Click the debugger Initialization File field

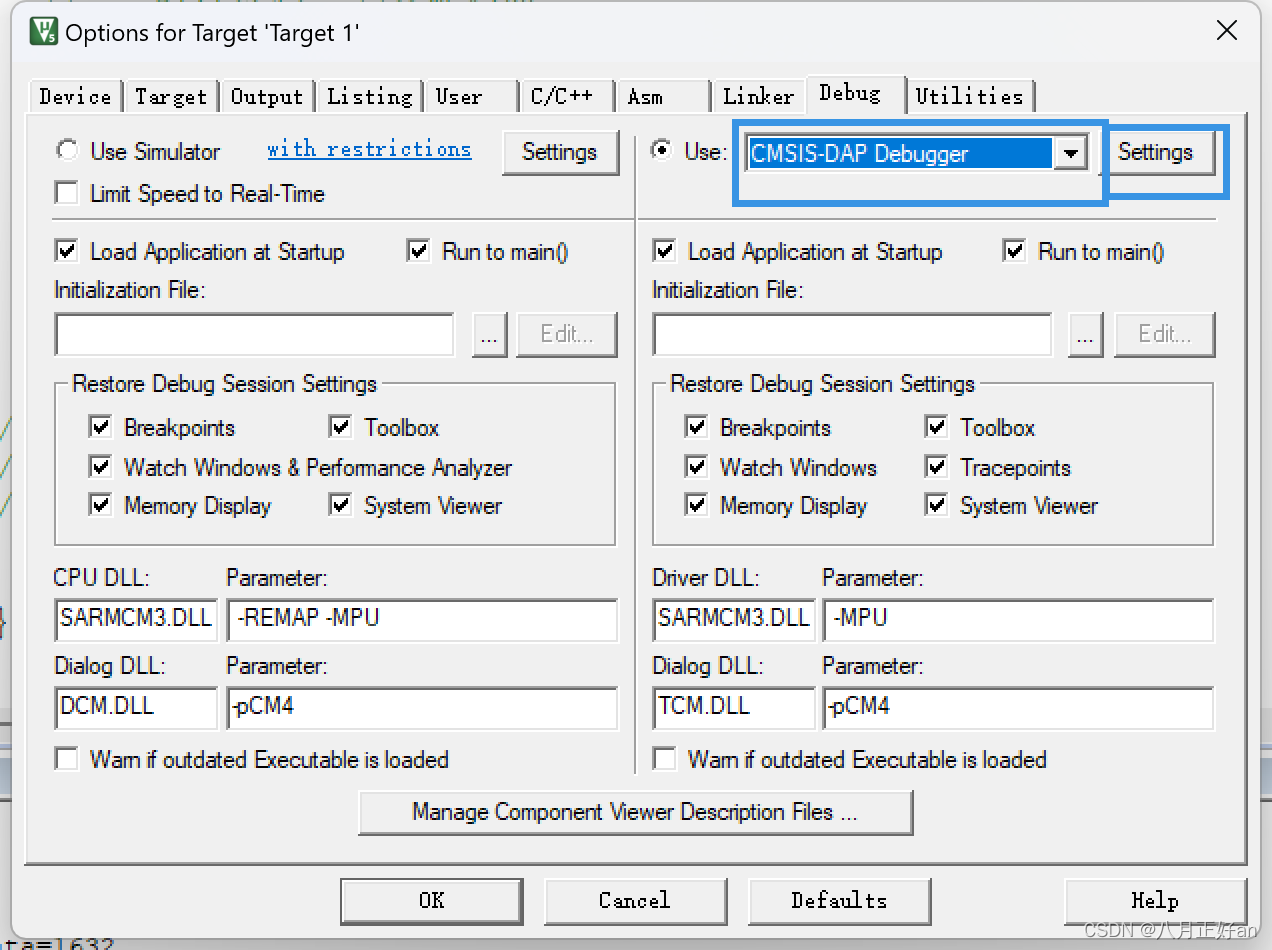[852, 334]
